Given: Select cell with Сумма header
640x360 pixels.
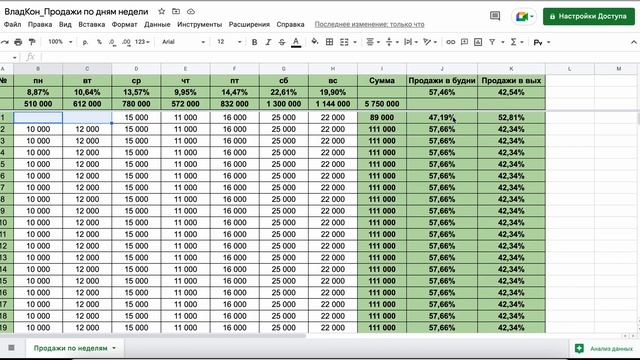Looking at the screenshot, I should 382,80.
